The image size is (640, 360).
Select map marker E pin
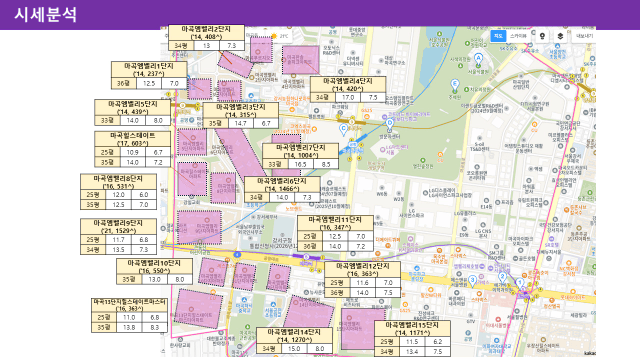pyautogui.click(x=455, y=85)
